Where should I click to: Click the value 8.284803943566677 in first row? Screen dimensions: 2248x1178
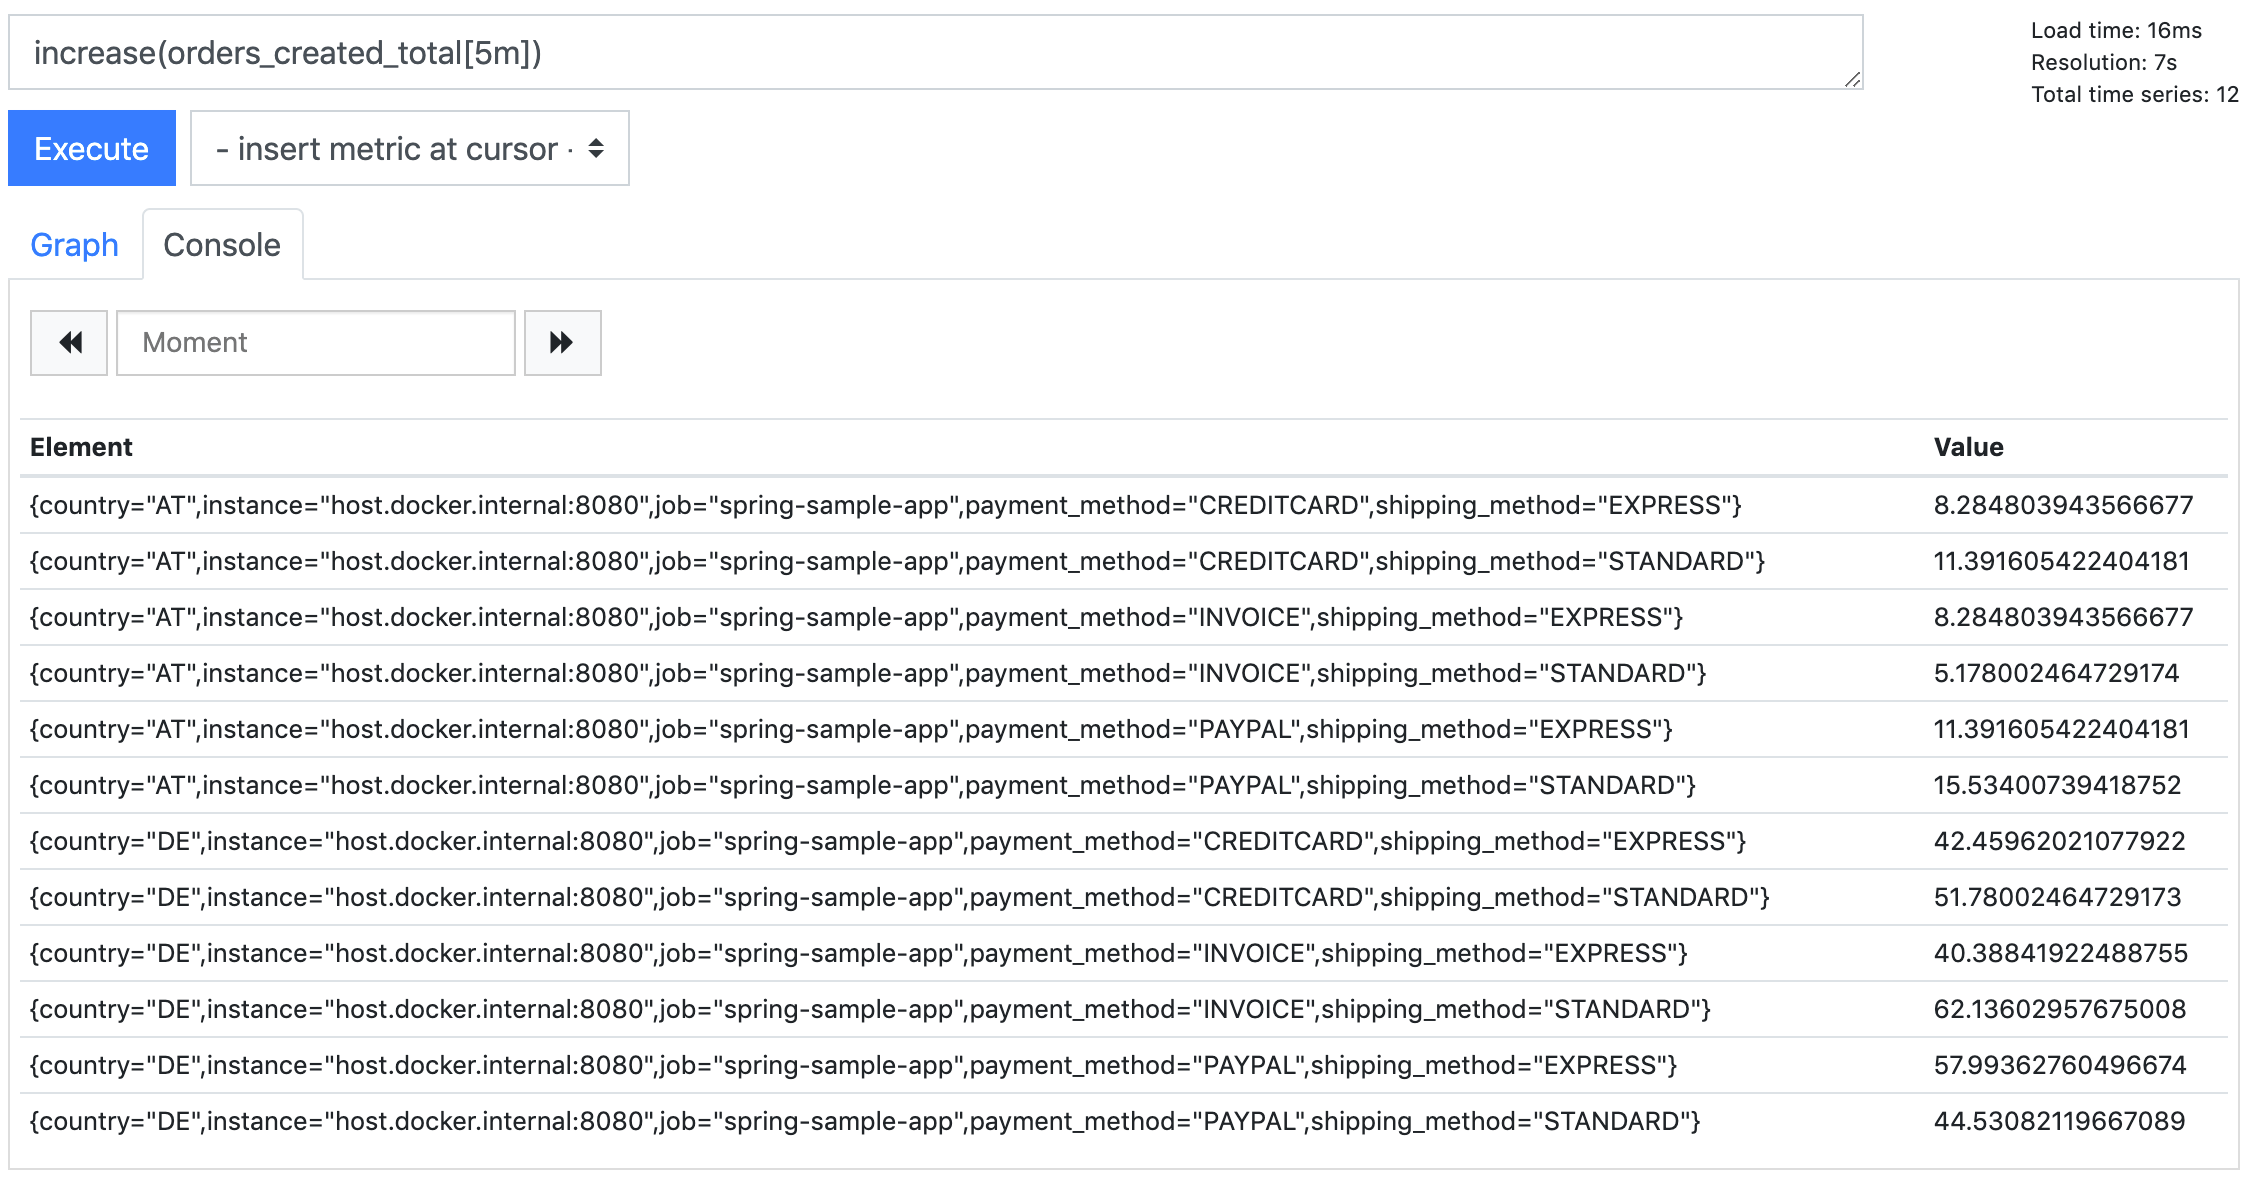(2062, 505)
